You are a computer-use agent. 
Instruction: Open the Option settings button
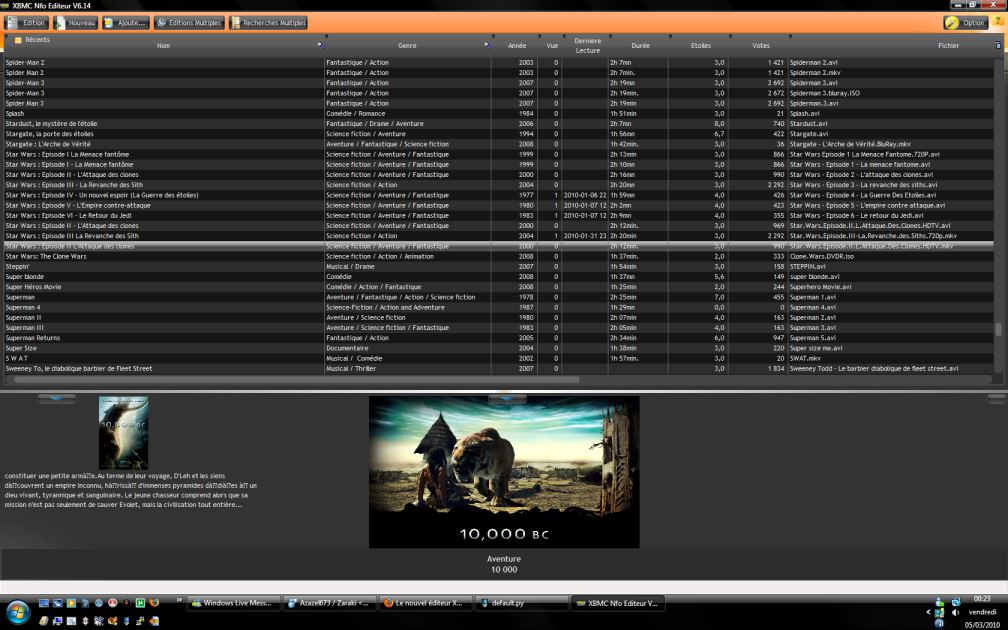point(966,22)
